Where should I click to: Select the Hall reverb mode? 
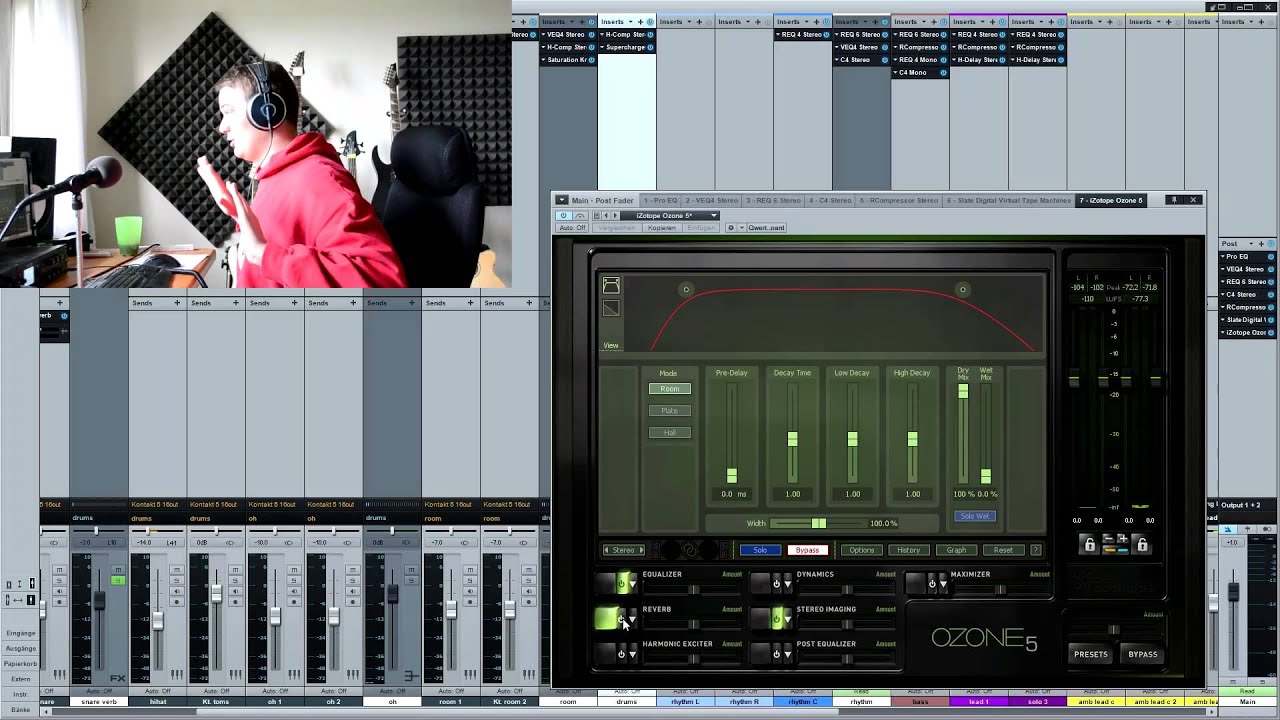pos(669,432)
